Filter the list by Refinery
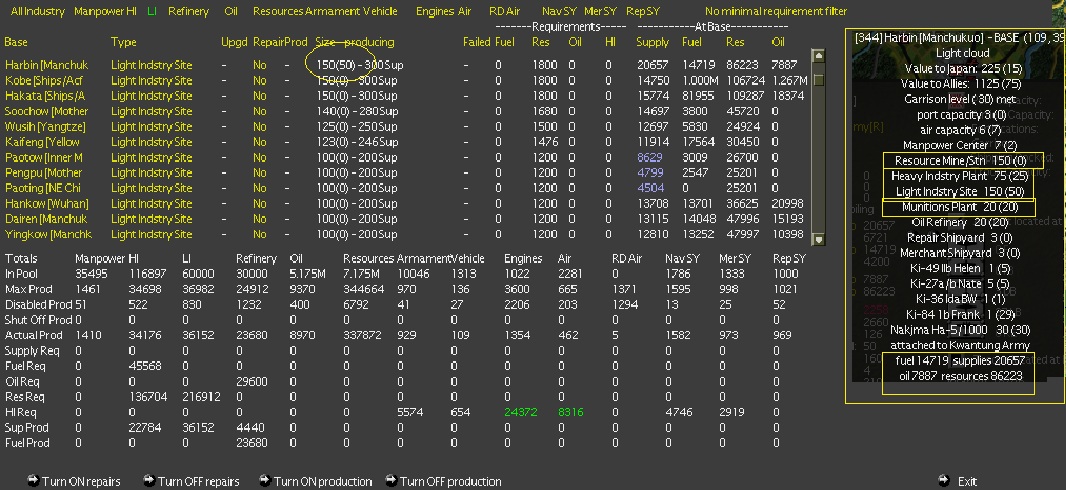The image size is (1066, 490). point(188,12)
